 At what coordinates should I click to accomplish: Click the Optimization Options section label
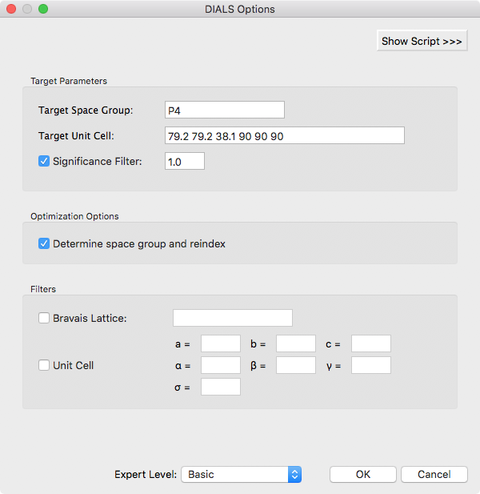[75, 216]
